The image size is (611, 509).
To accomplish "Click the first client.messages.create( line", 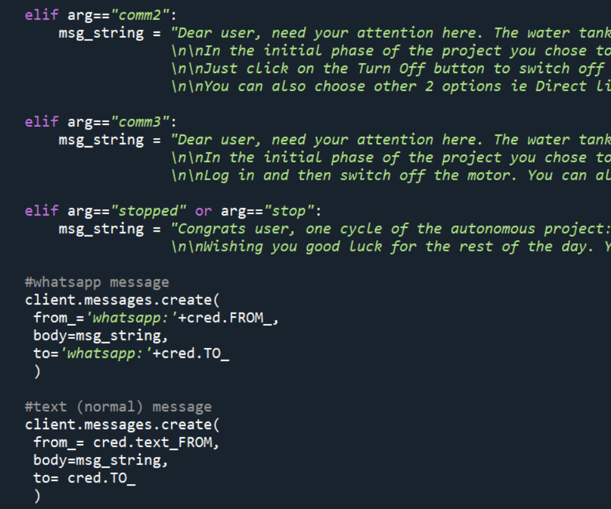I will pyautogui.click(x=122, y=300).
